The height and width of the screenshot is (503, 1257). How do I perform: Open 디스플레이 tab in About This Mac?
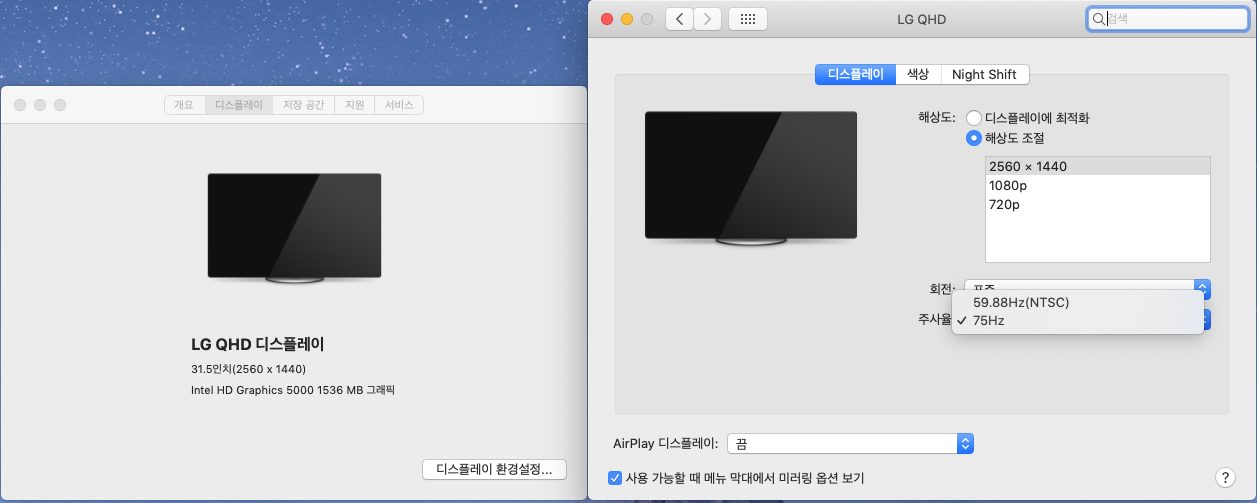click(239, 105)
